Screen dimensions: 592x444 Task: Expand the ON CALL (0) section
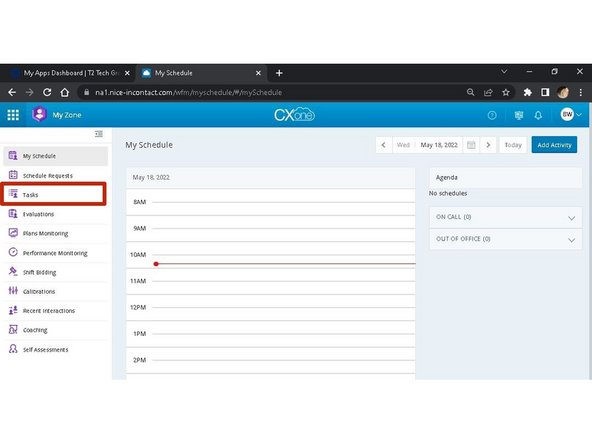[506, 217]
